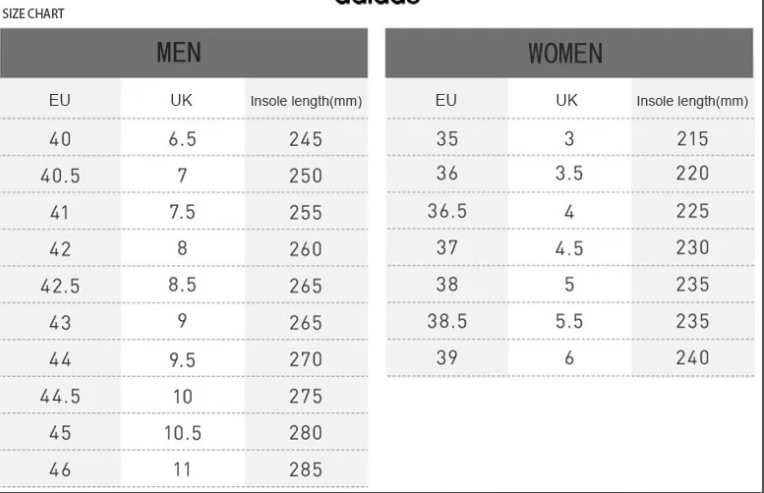764x493 pixels.
Task: Select men's UK size 9.5
Action: tap(182, 360)
